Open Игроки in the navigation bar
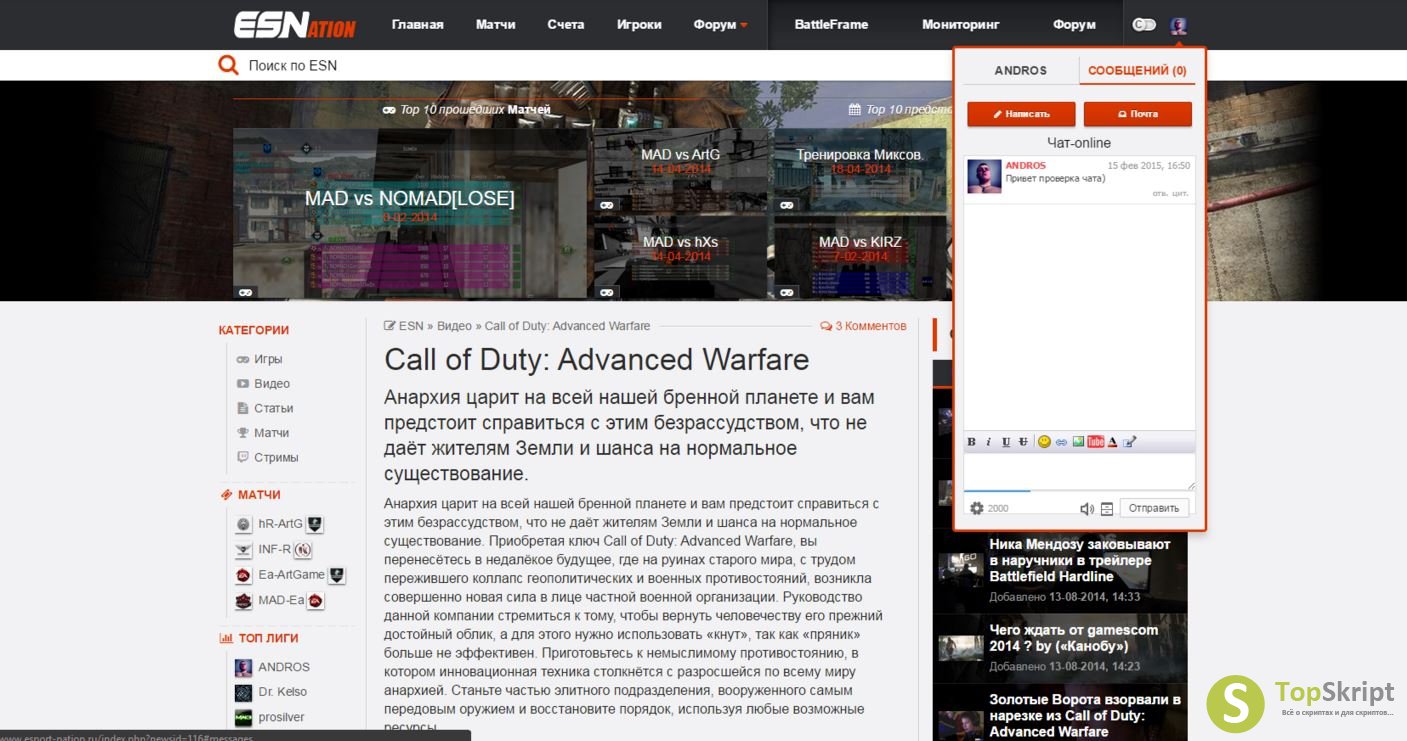1407x741 pixels. 639,24
